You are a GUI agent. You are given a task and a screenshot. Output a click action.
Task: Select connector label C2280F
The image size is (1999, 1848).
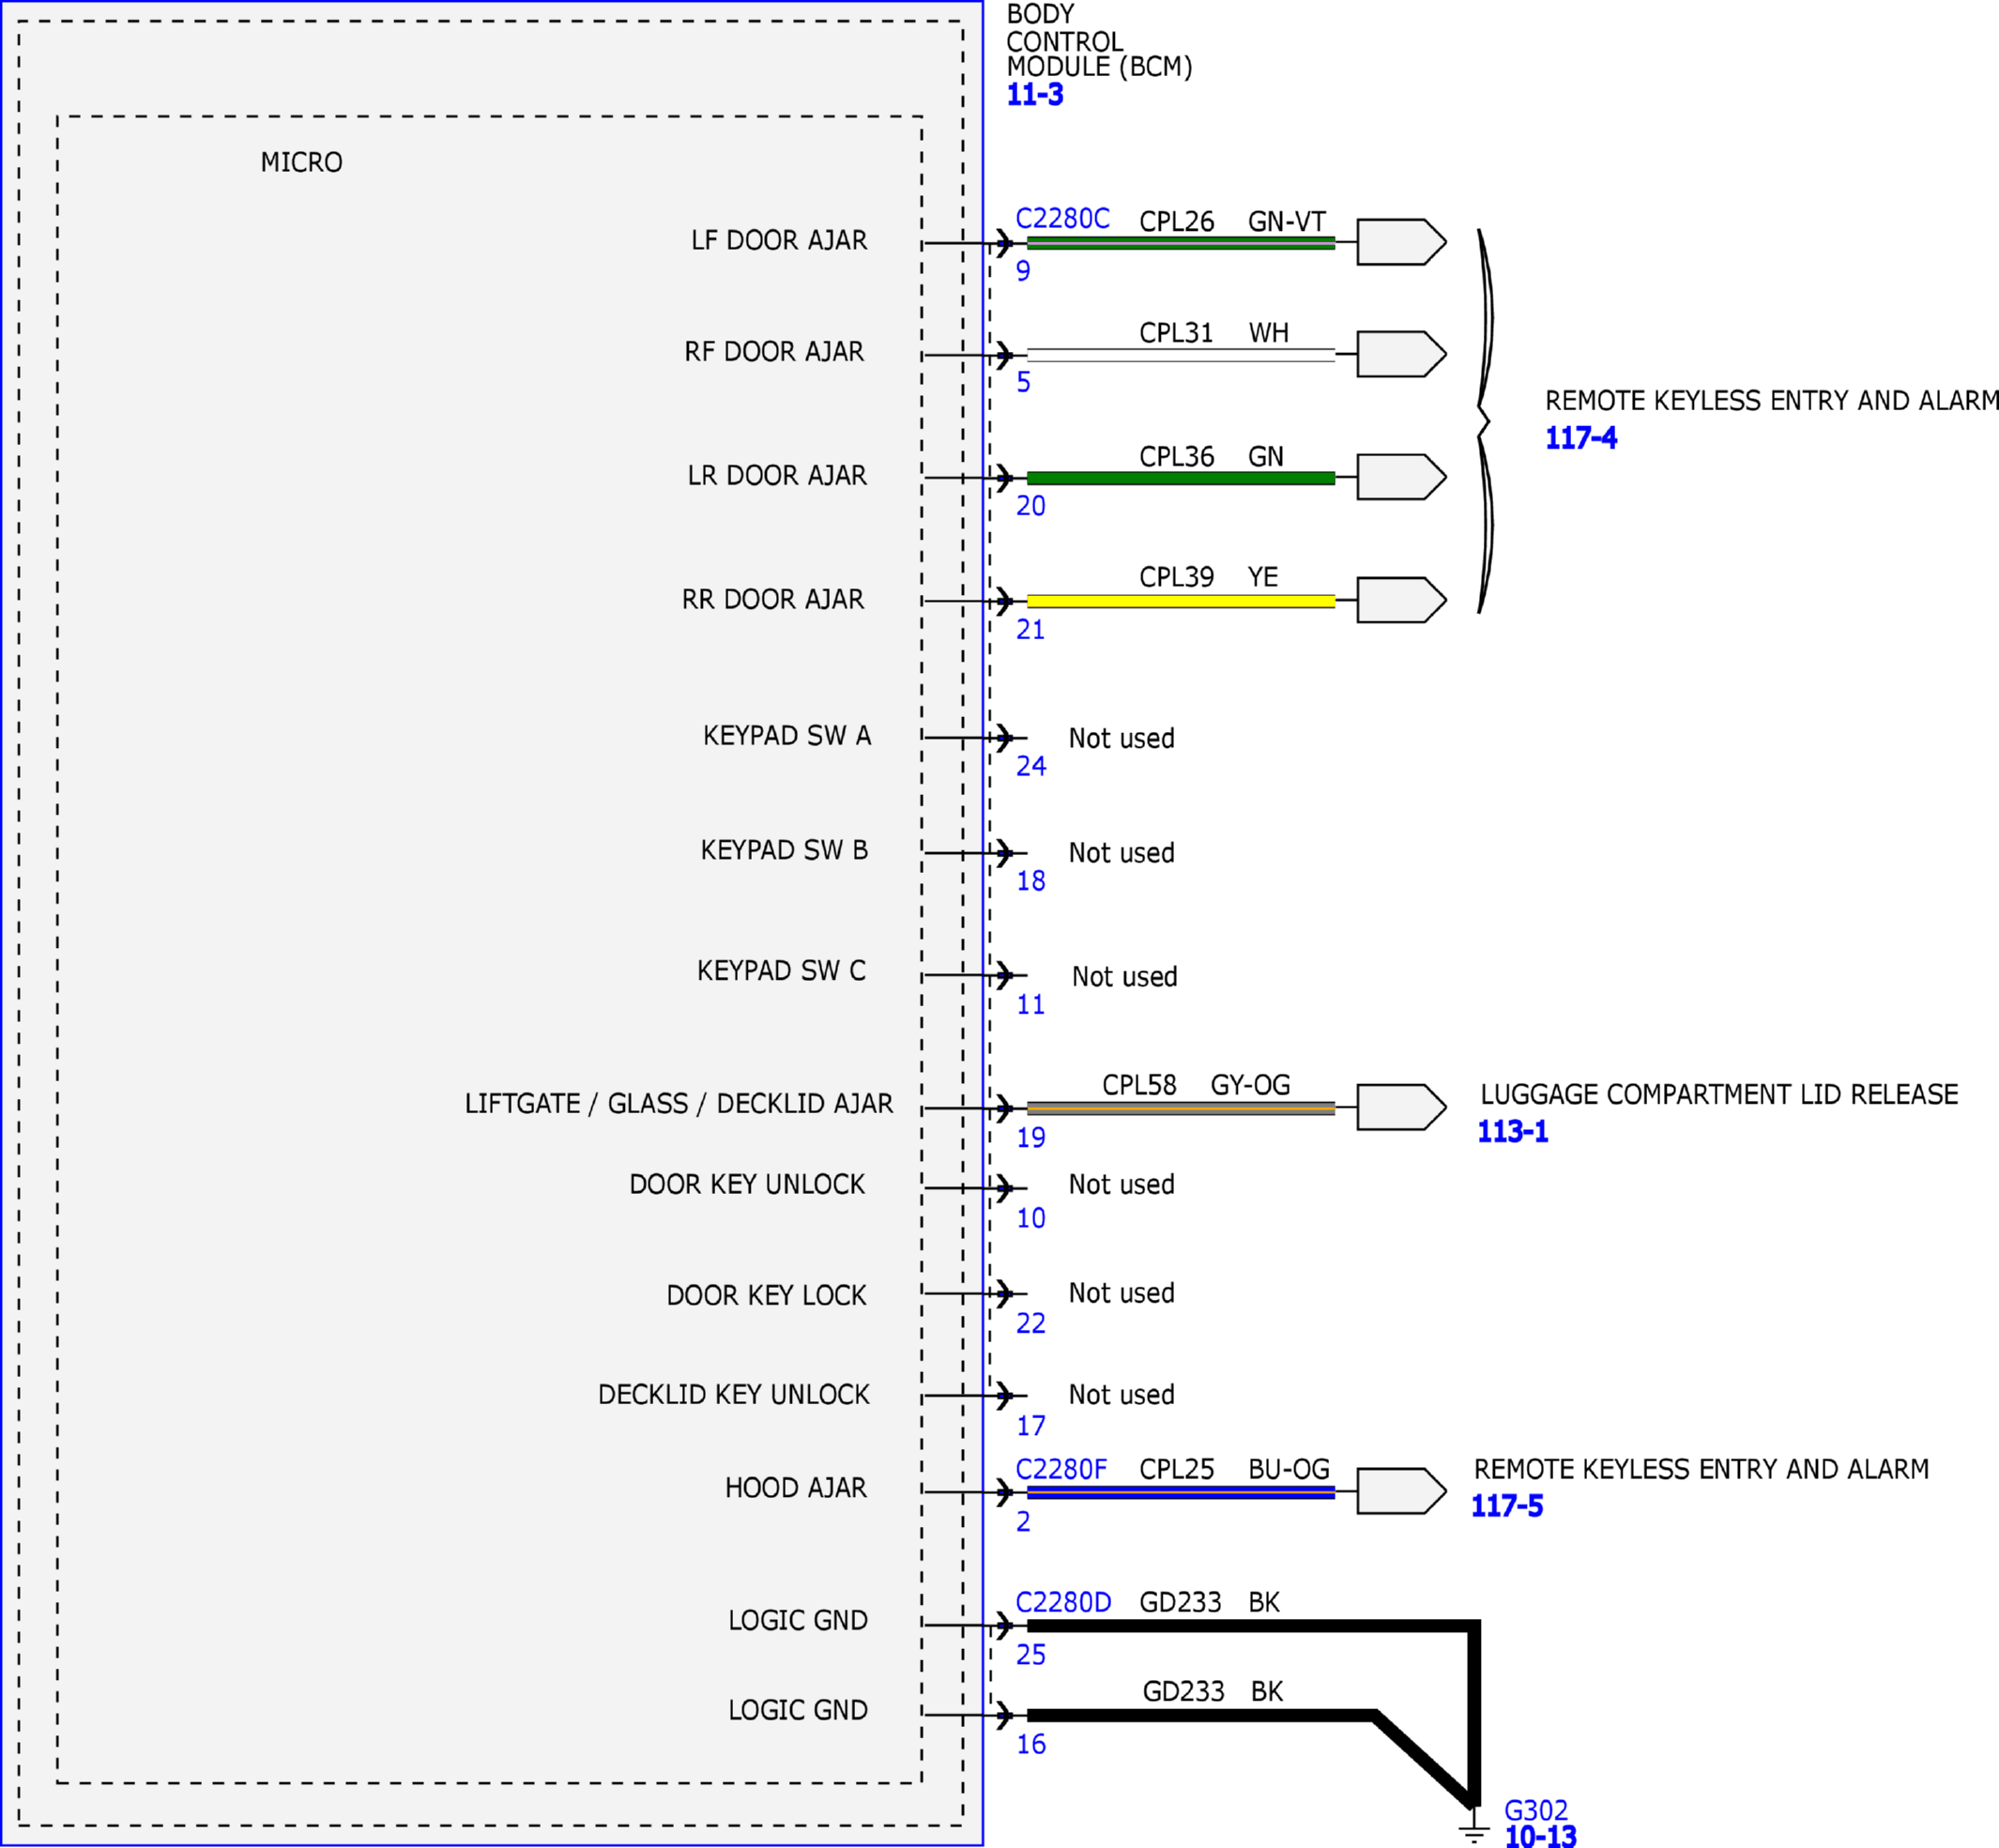(1061, 1469)
